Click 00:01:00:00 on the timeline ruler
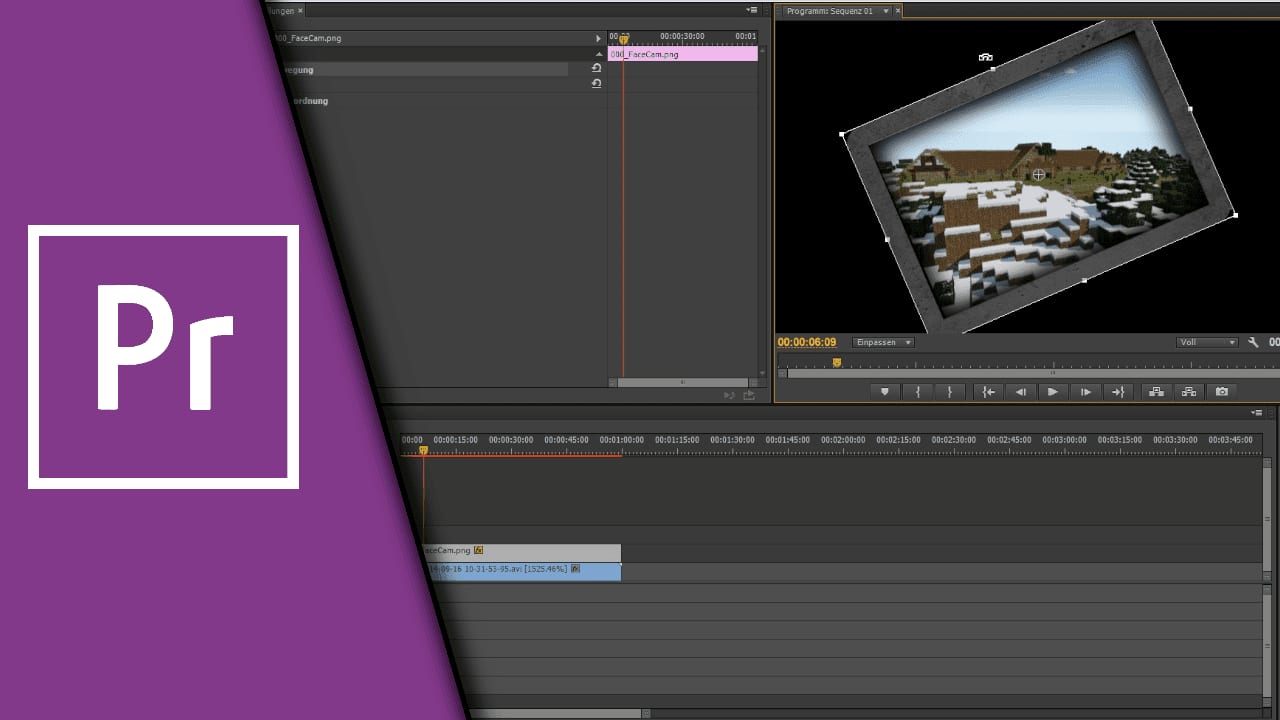1280x720 pixels. coord(622,439)
